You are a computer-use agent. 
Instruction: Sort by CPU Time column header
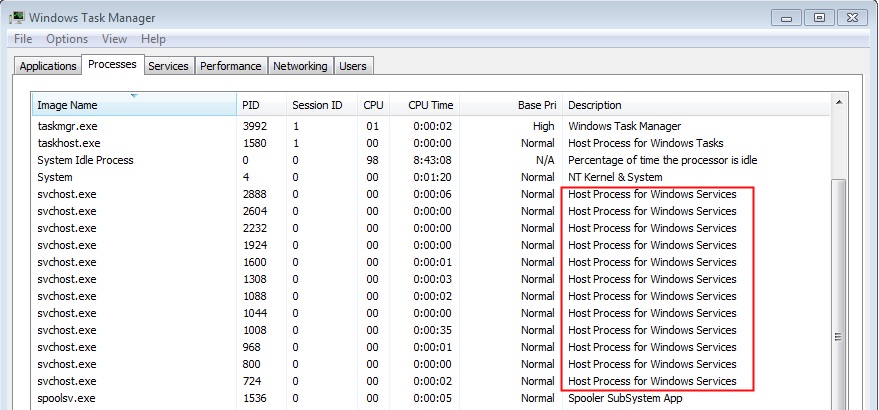(424, 105)
